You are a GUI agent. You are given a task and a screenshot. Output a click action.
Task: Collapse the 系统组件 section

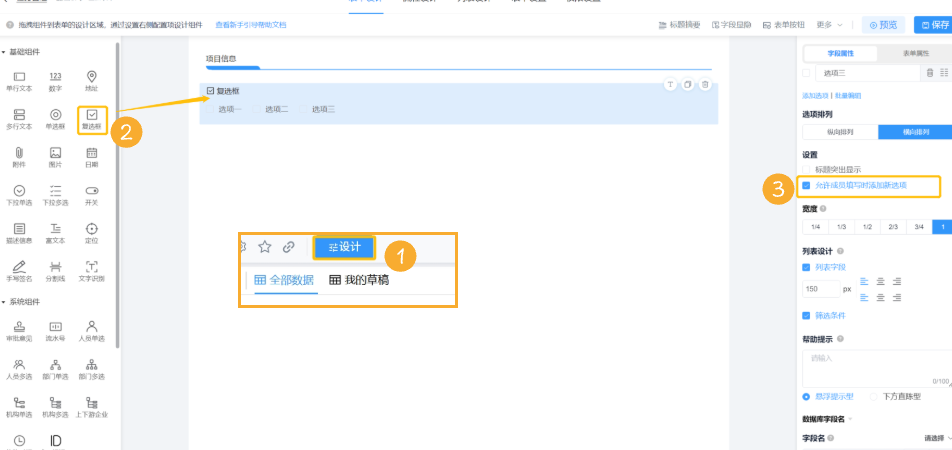click(4, 302)
